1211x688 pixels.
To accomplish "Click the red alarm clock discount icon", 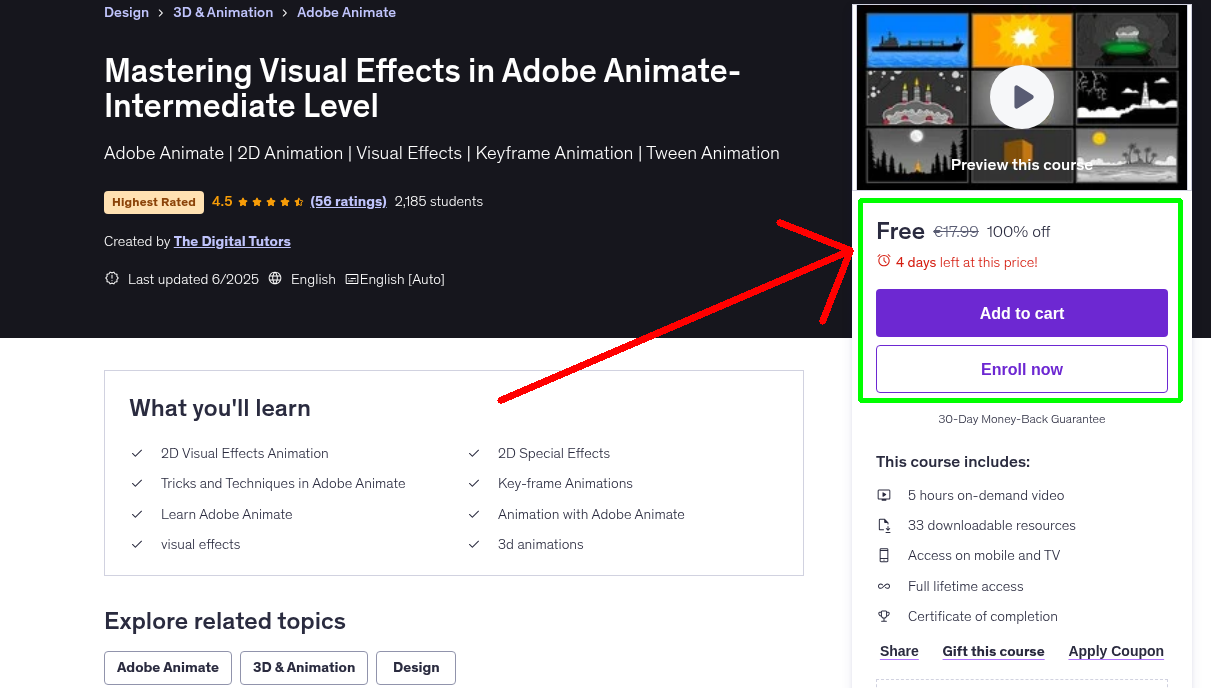I will (x=884, y=260).
